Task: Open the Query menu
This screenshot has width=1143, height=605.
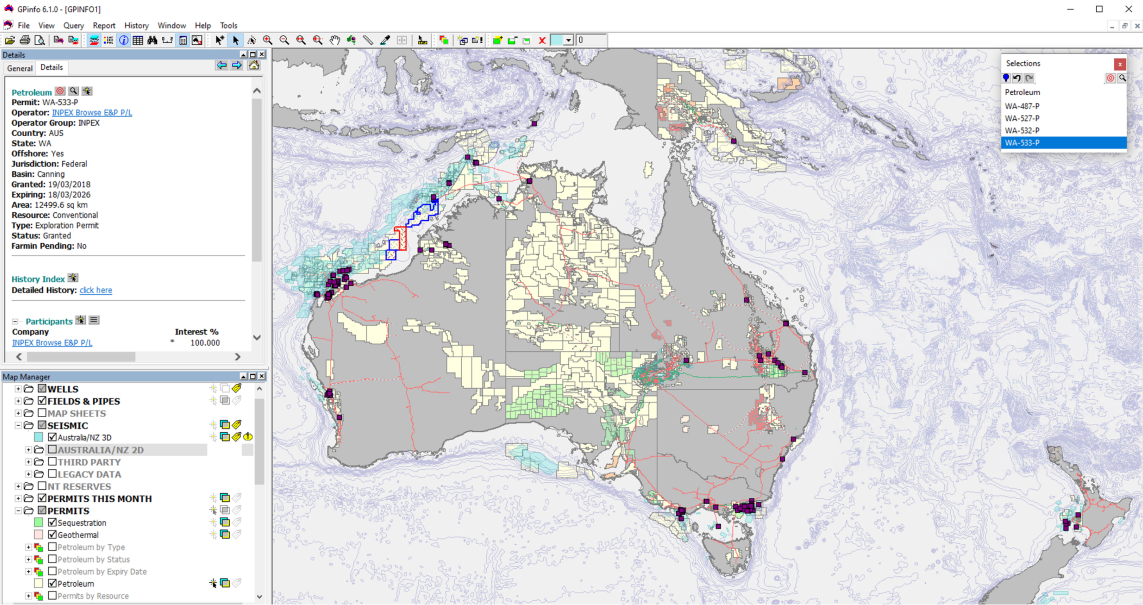Action: click(x=74, y=25)
